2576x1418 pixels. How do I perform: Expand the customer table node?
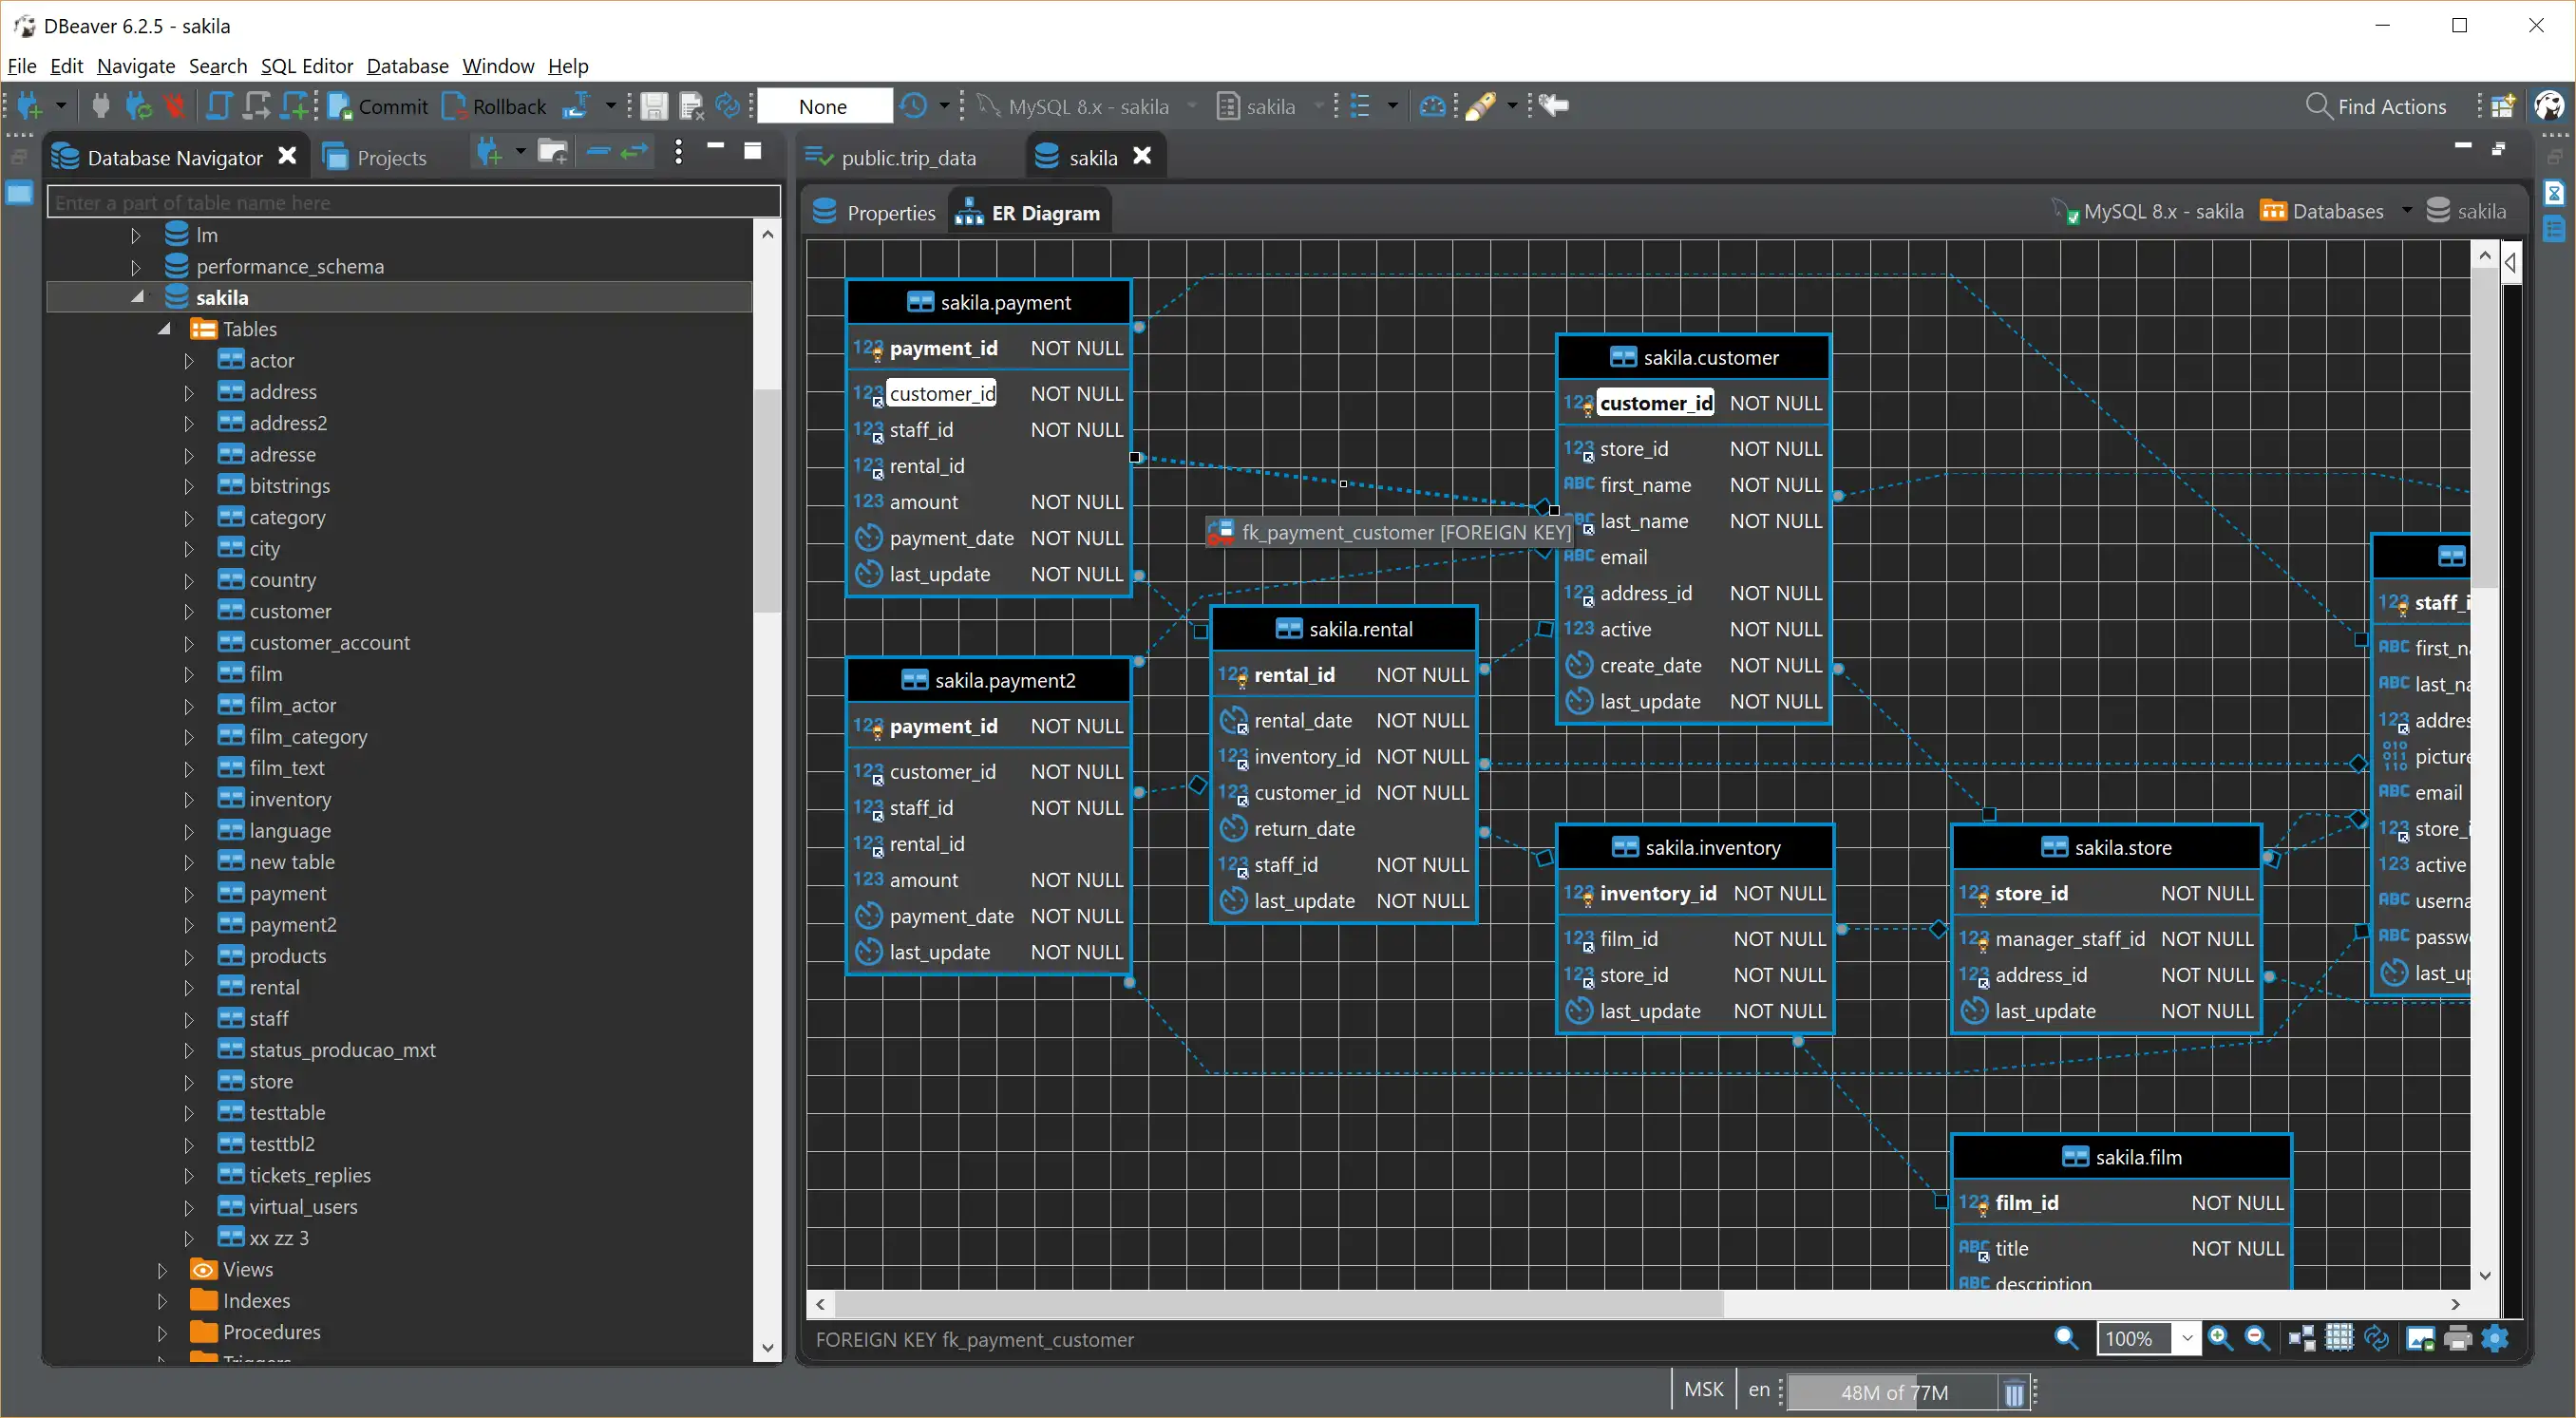coord(189,610)
